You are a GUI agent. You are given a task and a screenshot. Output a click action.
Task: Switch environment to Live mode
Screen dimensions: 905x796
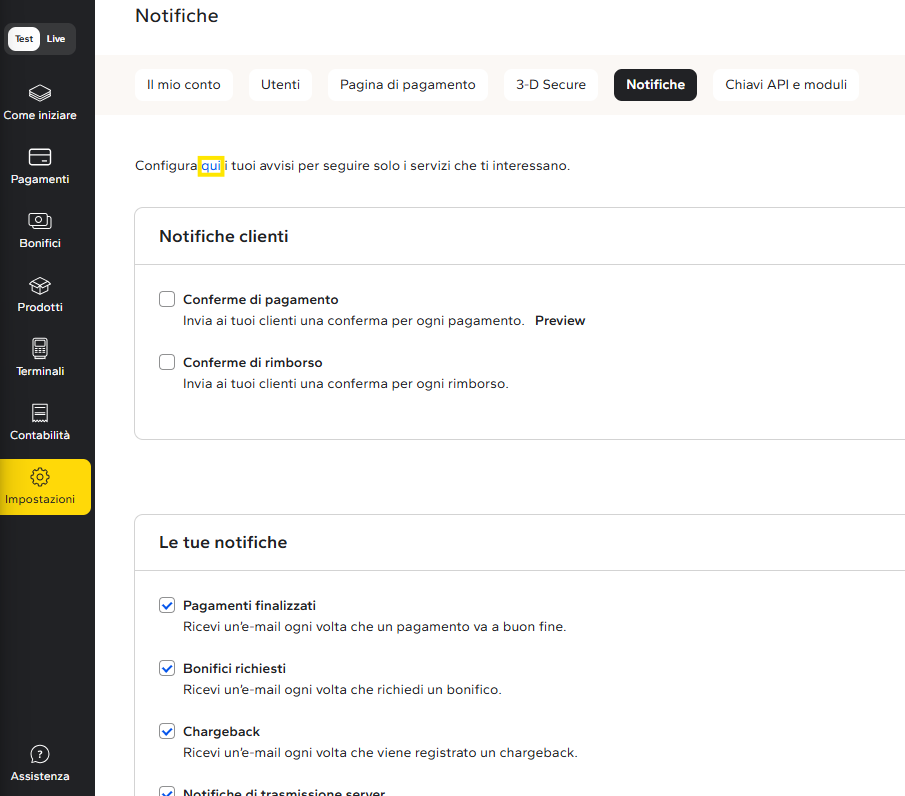point(56,39)
